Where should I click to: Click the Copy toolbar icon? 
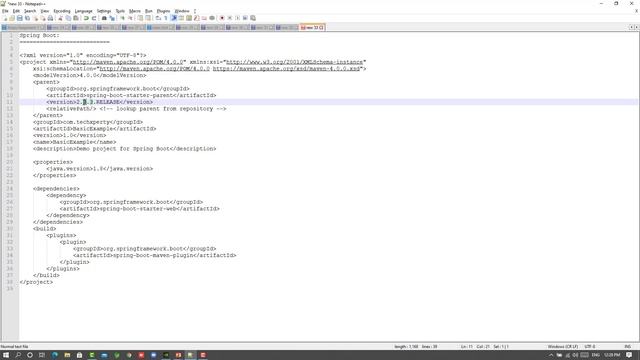pos(68,18)
